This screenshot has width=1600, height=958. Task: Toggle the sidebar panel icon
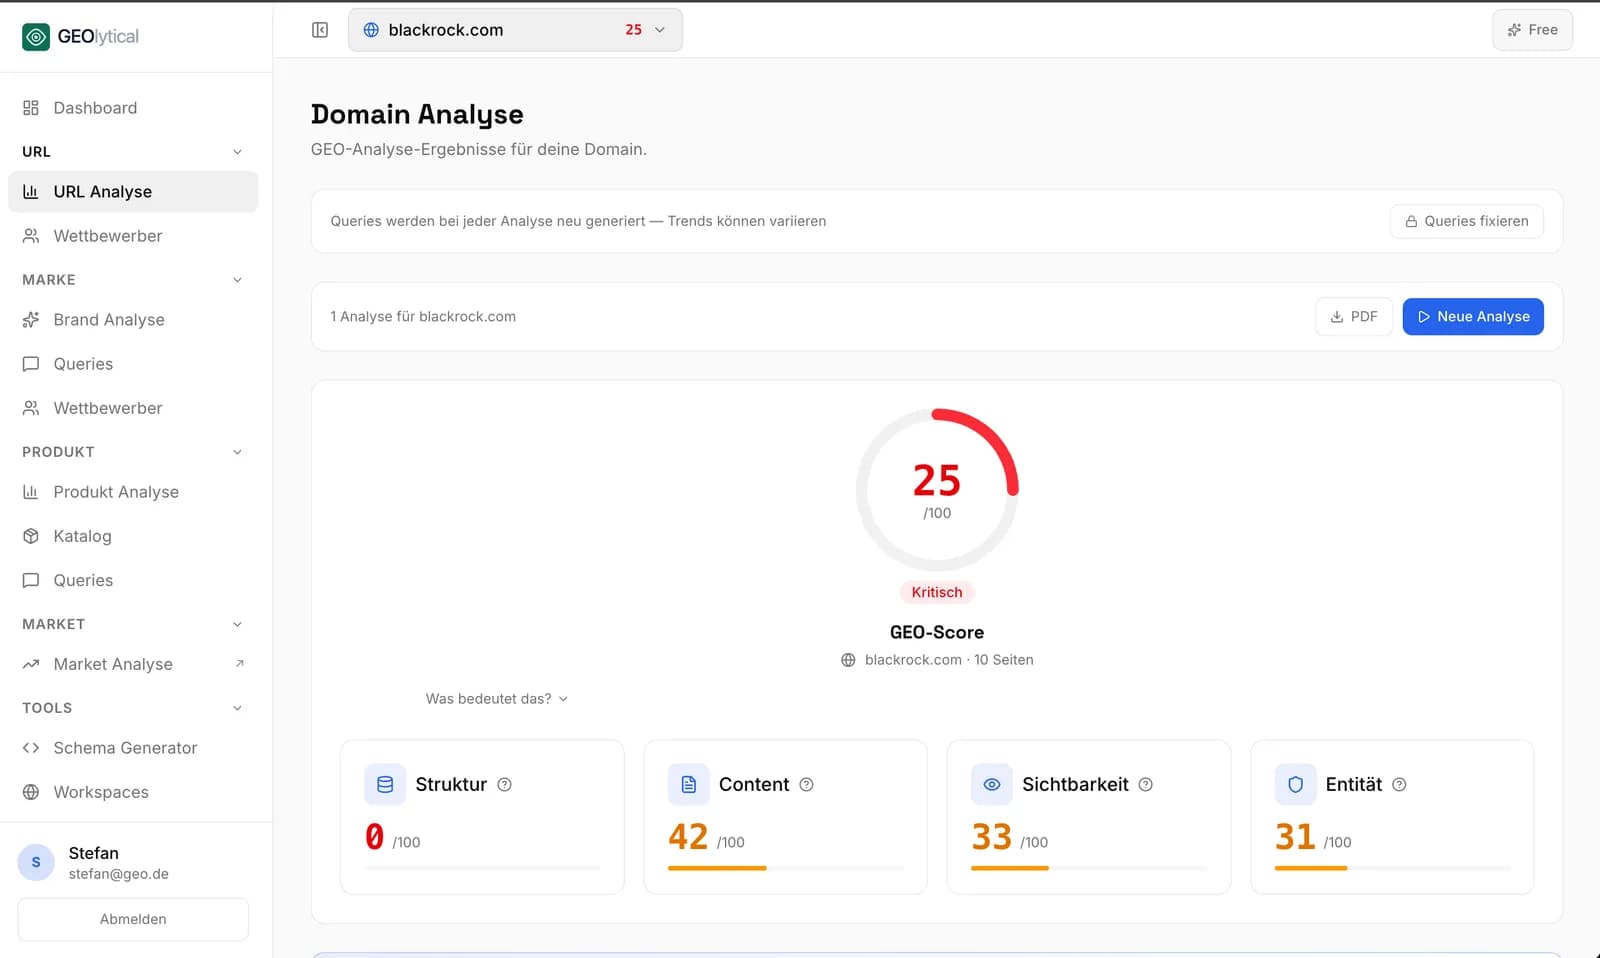[320, 30]
